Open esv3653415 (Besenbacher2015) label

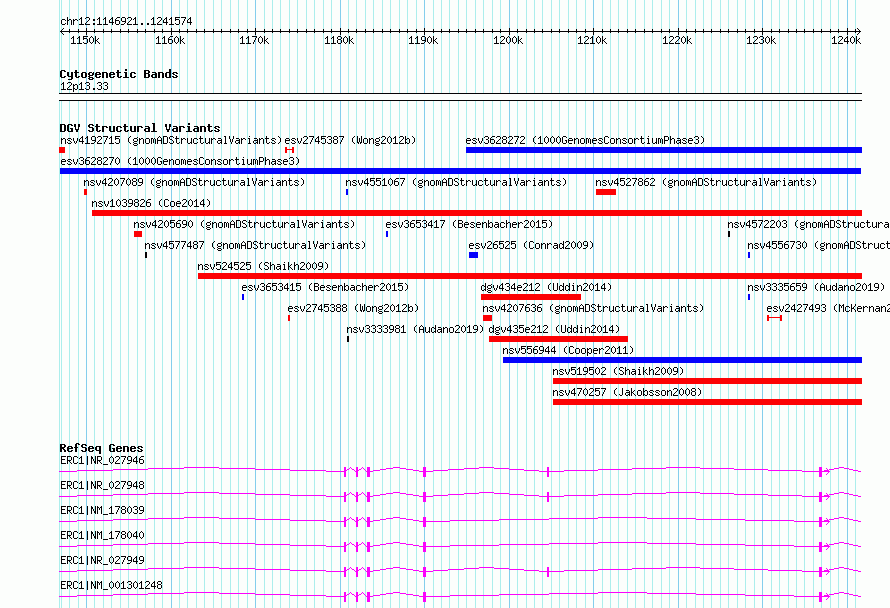[x=325, y=287]
